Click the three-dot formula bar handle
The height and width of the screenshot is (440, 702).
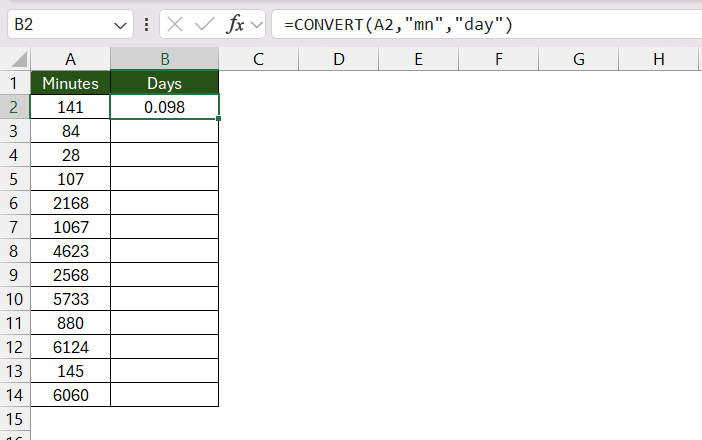pos(146,25)
